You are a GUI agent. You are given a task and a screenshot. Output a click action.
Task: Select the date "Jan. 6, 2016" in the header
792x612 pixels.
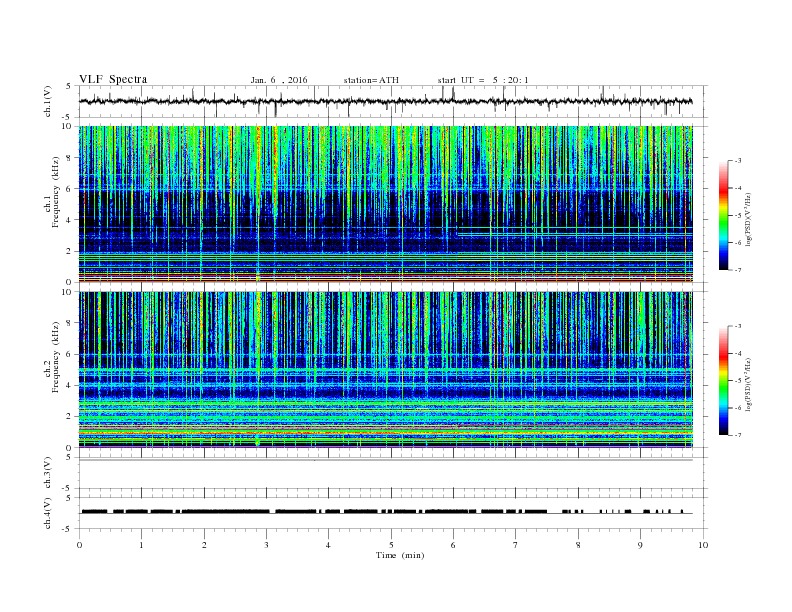tap(279, 80)
